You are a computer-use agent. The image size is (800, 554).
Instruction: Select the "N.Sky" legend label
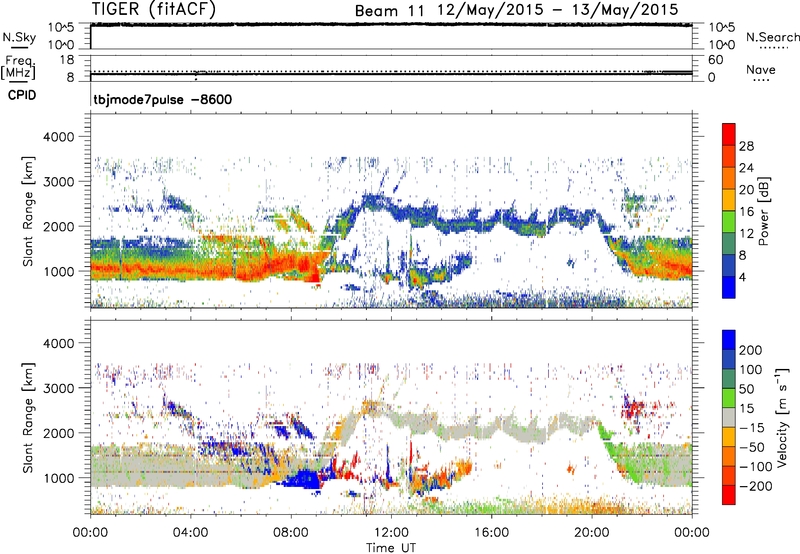(19, 37)
